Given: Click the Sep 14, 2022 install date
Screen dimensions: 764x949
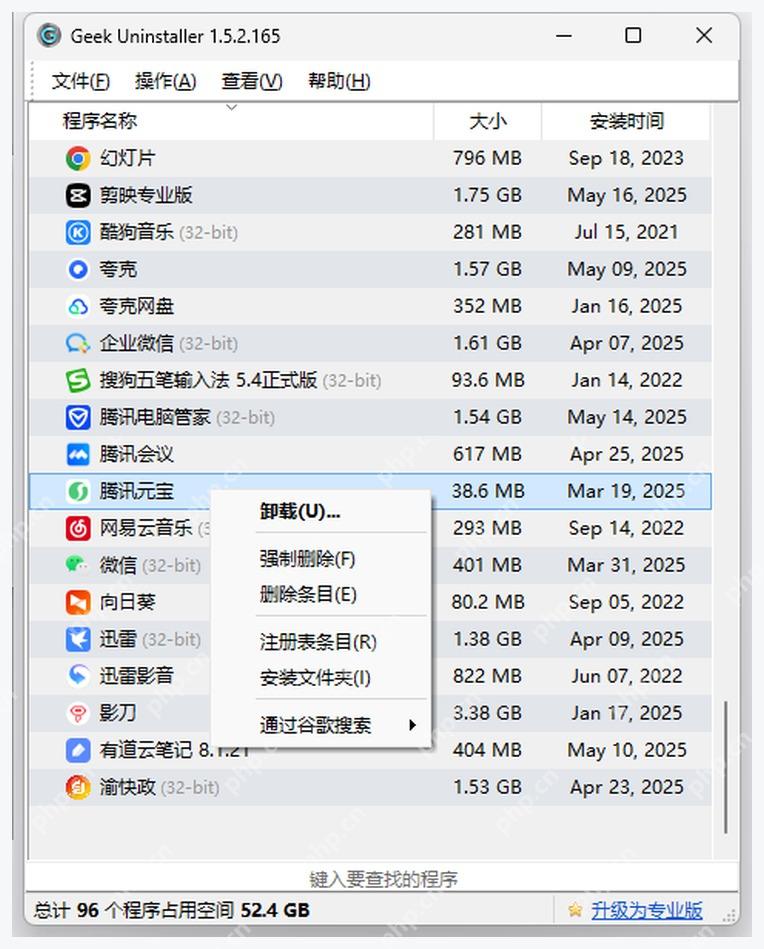Looking at the screenshot, I should click(627, 528).
